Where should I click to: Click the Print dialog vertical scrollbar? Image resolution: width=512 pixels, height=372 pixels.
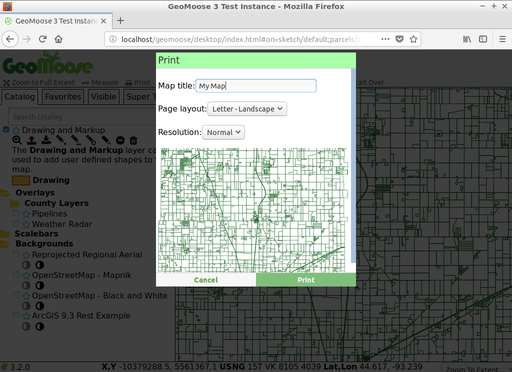click(x=353, y=166)
